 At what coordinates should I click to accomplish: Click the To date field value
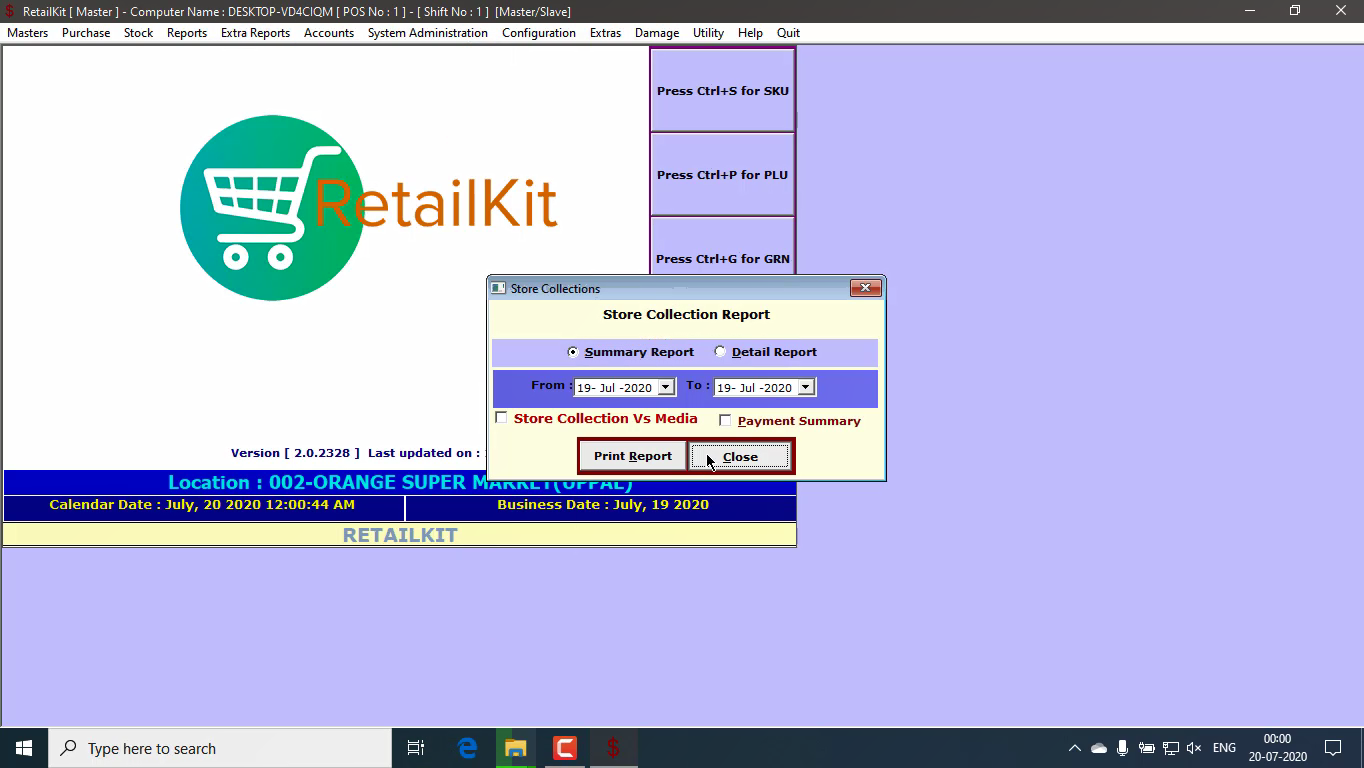point(755,387)
